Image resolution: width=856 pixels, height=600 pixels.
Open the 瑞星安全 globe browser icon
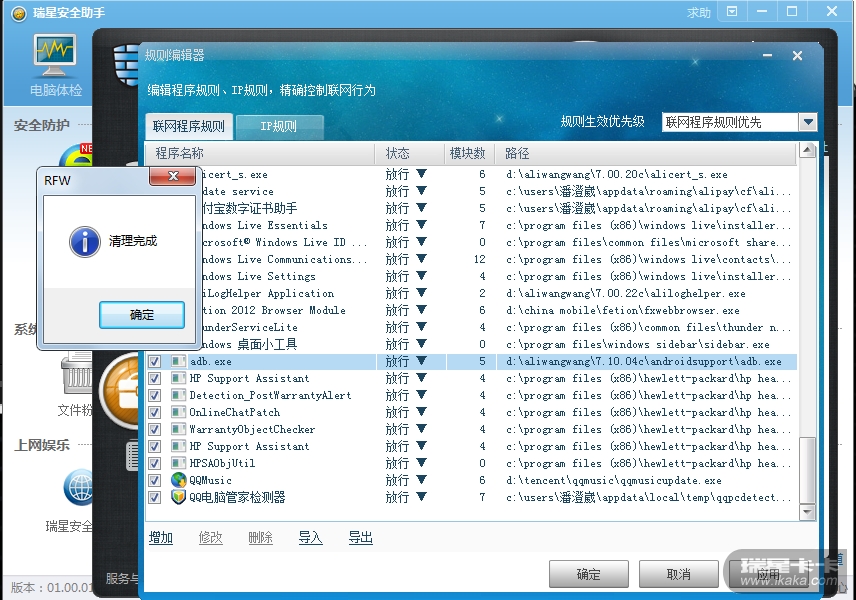79,487
